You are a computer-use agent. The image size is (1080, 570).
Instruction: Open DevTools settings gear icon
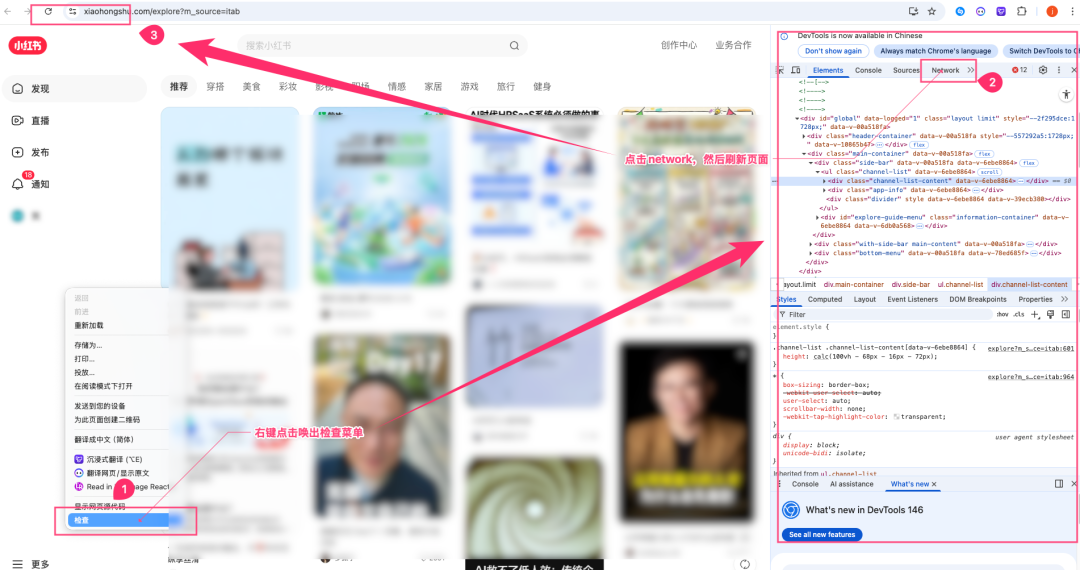pyautogui.click(x=1043, y=70)
